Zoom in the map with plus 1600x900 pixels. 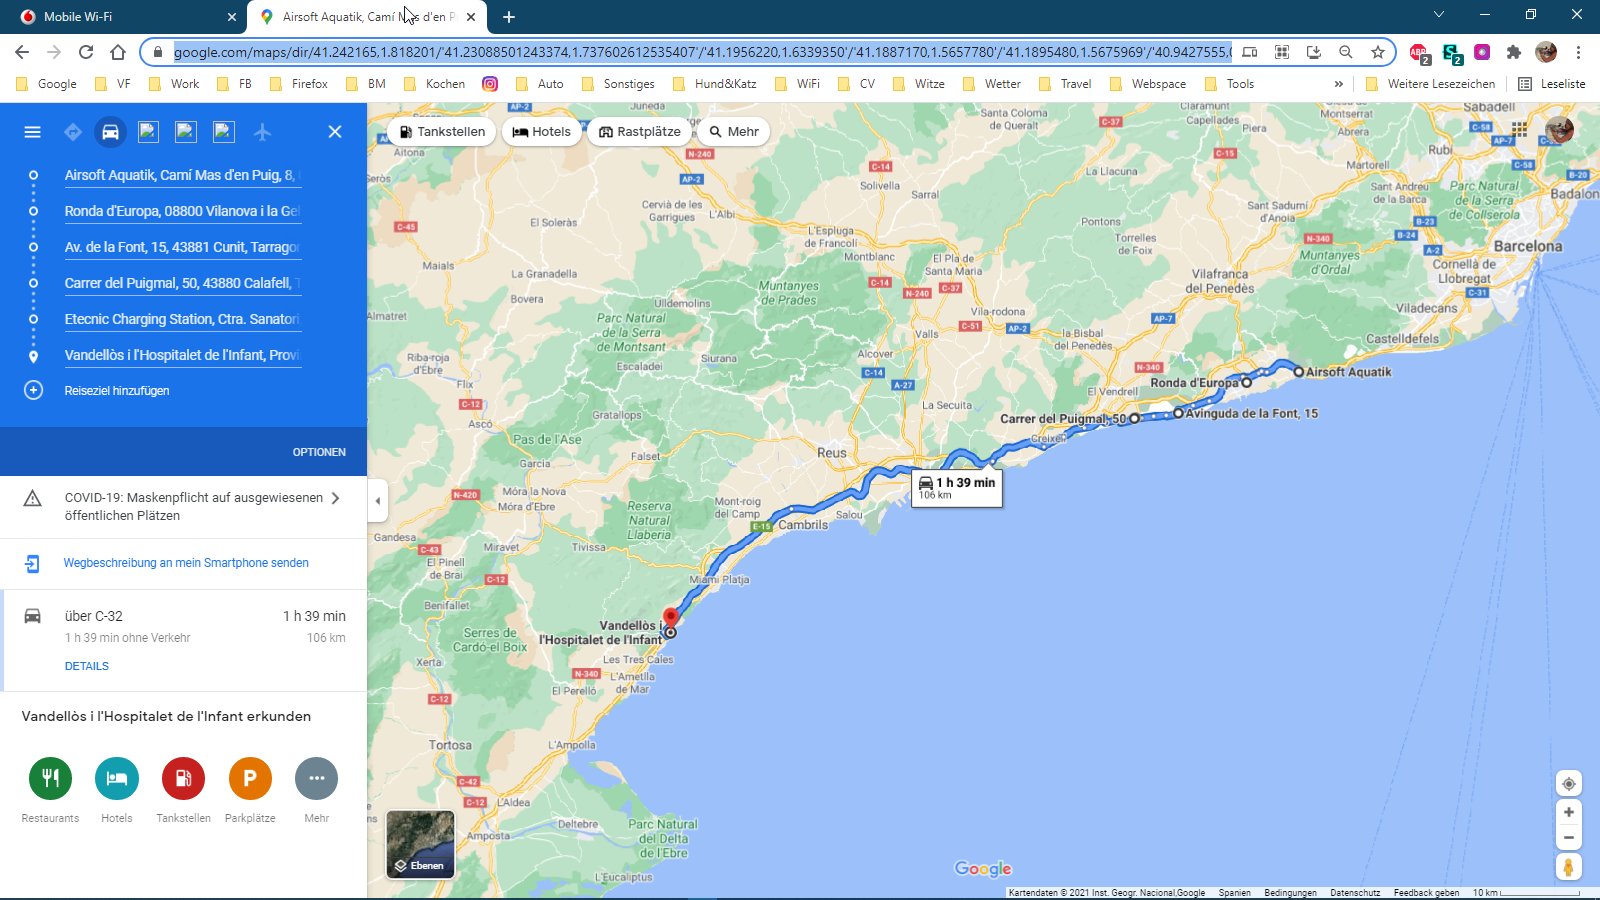[1568, 812]
